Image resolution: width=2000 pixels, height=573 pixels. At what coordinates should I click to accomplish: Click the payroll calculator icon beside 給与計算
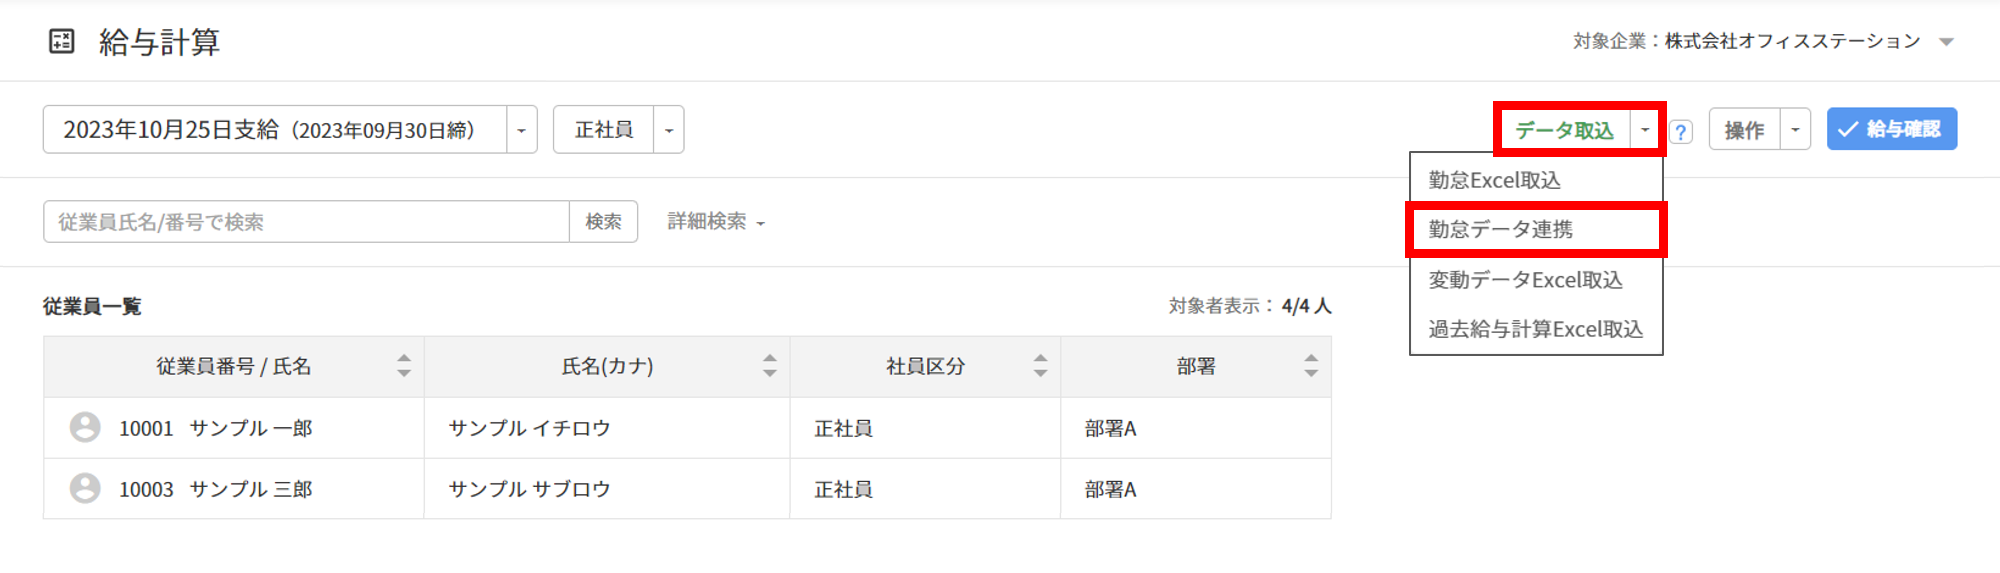coord(62,41)
